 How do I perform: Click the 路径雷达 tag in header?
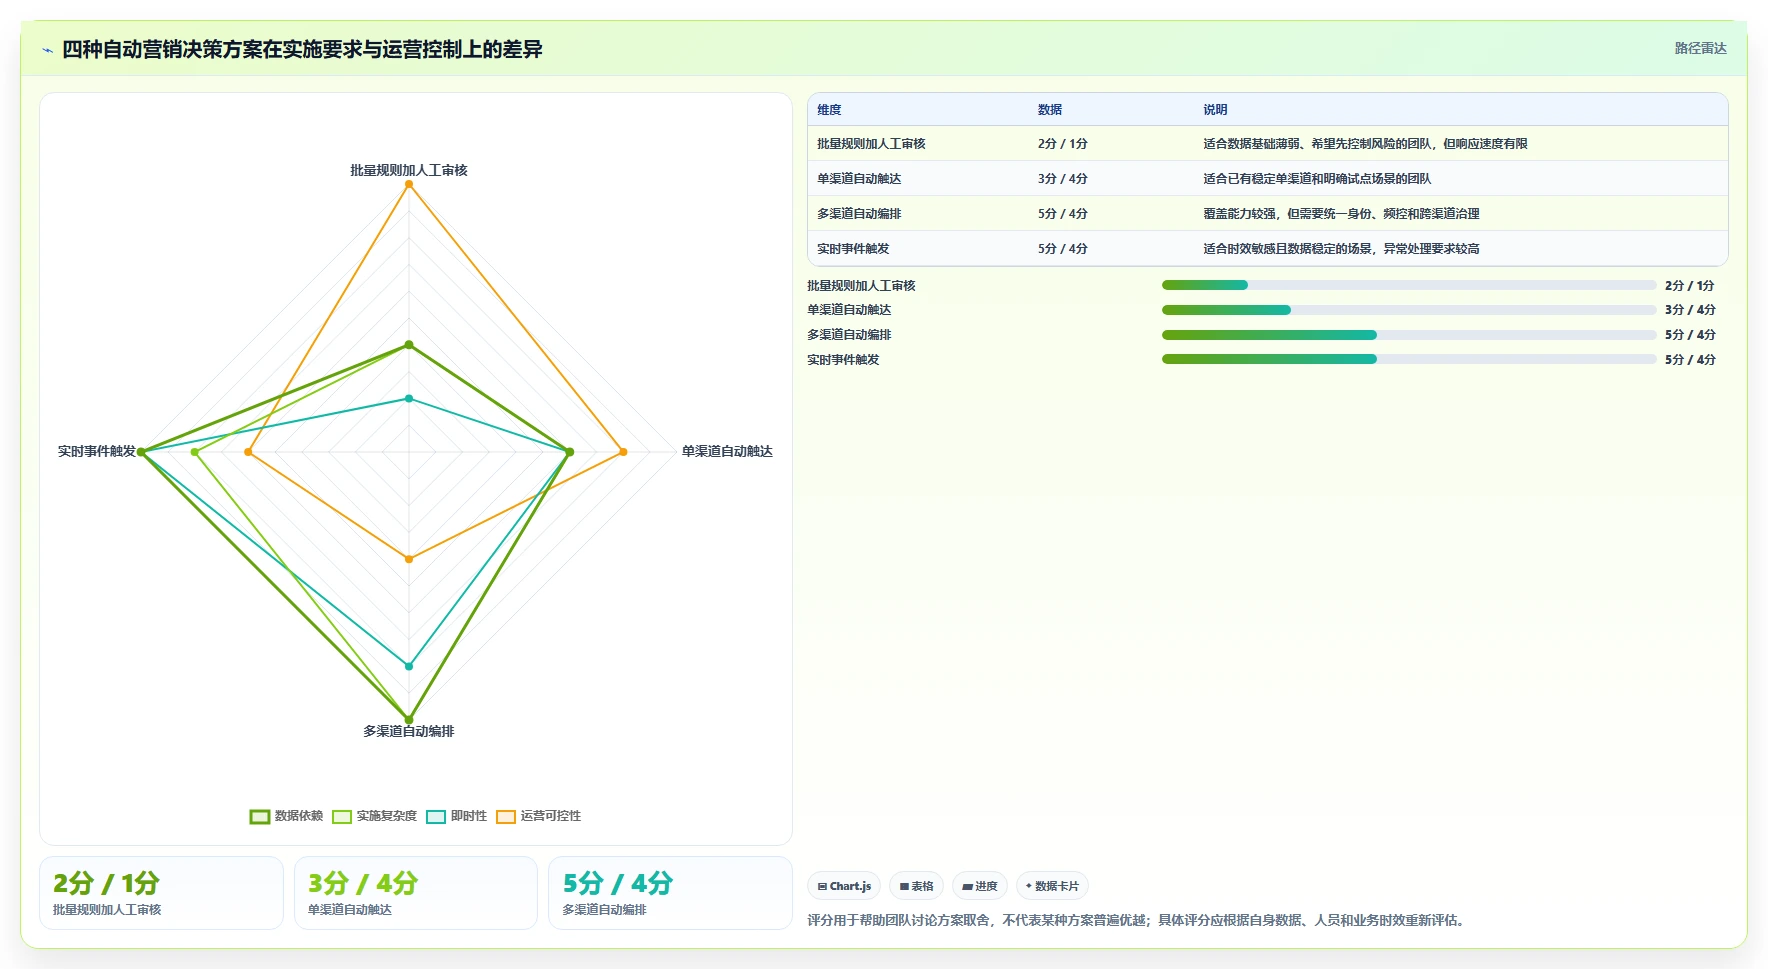[x=1700, y=48]
